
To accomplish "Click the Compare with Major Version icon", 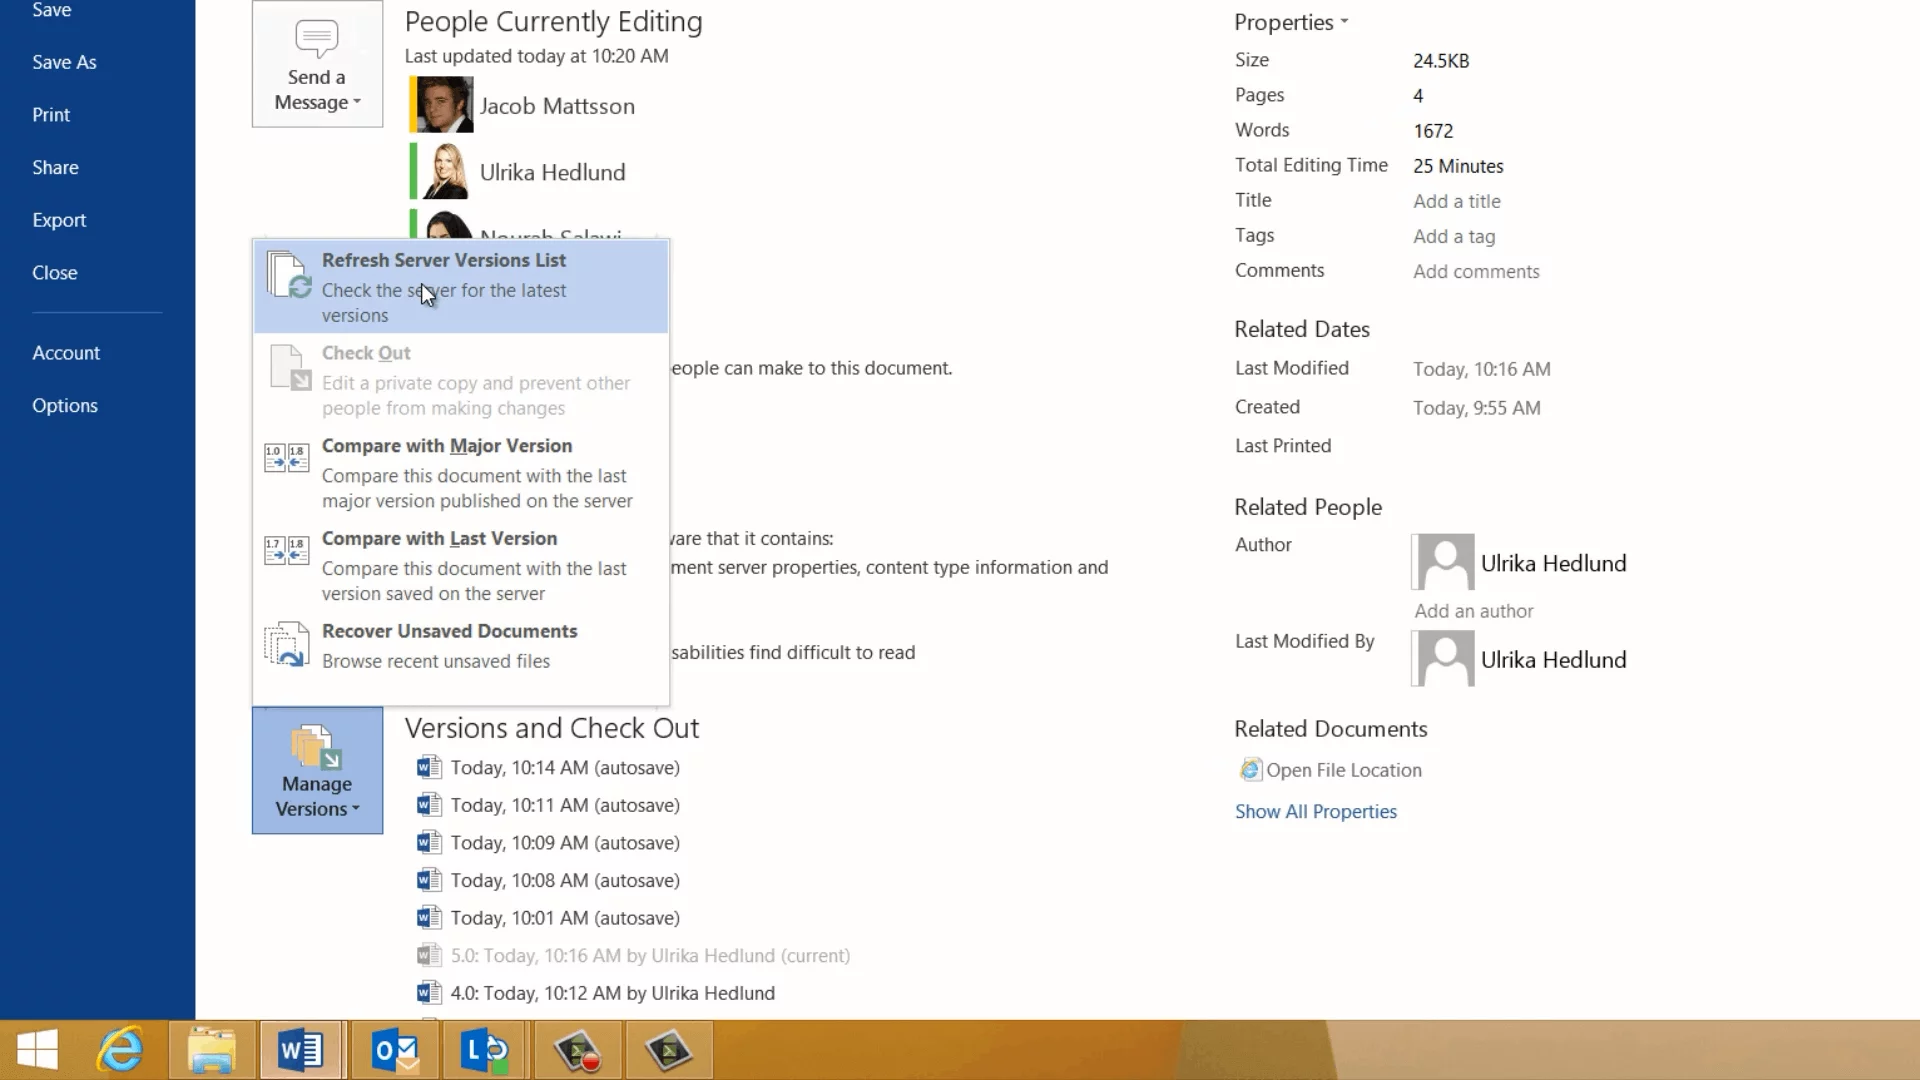I will tap(286, 458).
